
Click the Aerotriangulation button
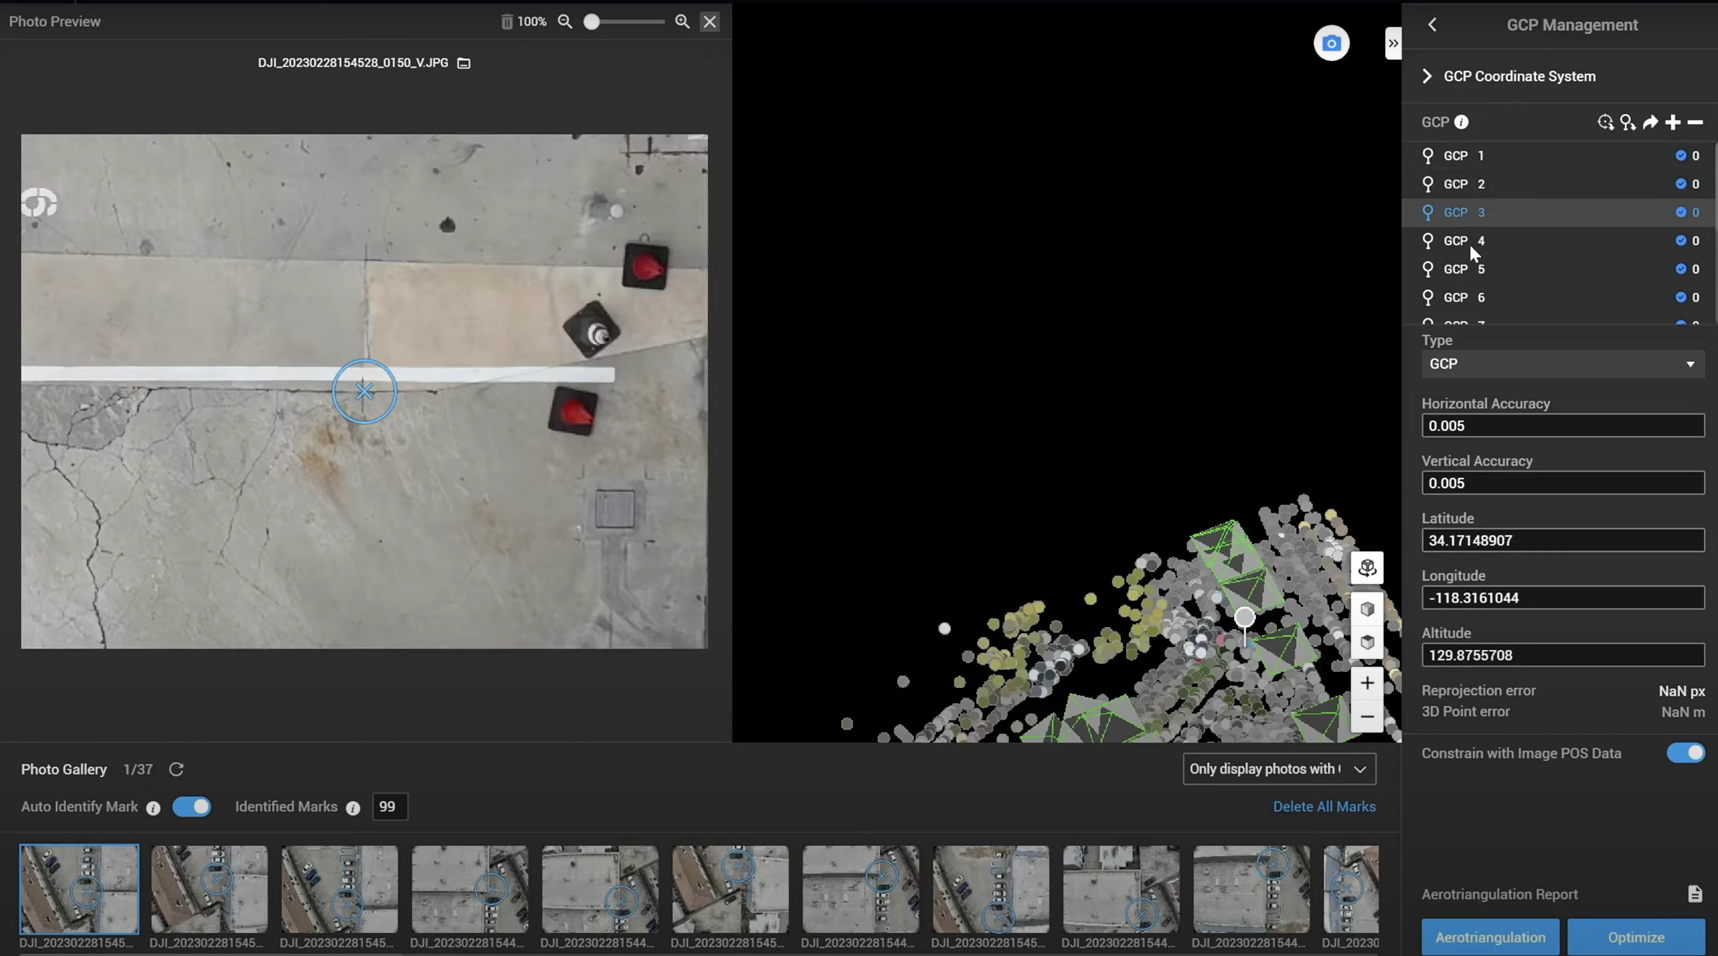[1490, 938]
